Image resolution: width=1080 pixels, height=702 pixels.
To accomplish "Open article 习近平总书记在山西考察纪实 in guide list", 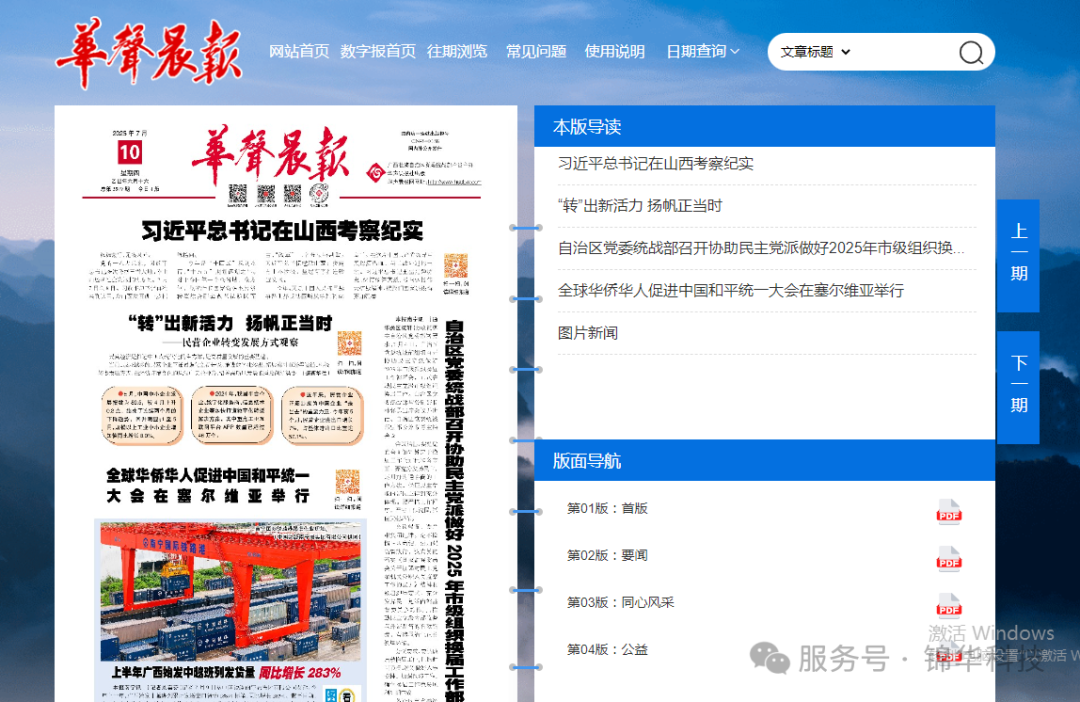I will 655,163.
